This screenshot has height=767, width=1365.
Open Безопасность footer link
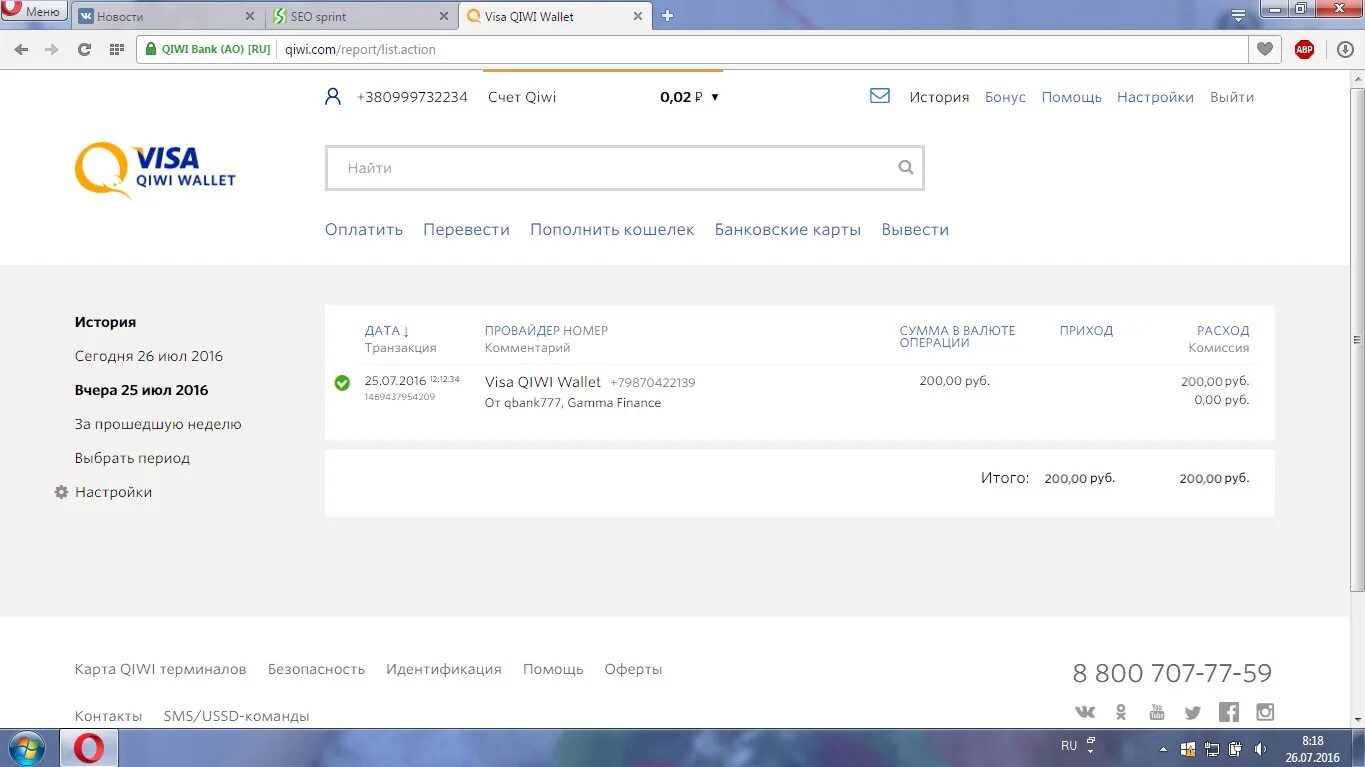(316, 669)
